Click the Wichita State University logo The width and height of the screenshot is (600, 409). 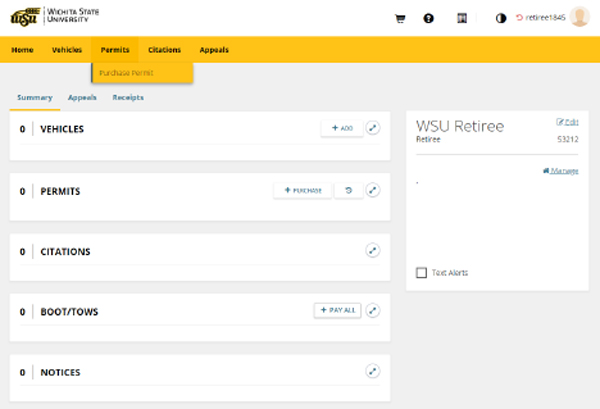[x=55, y=17]
